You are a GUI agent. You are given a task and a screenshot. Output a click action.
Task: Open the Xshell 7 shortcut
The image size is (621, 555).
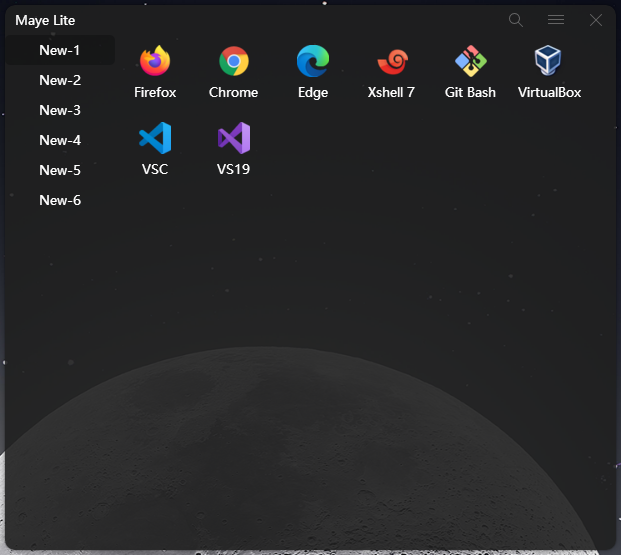tap(392, 61)
